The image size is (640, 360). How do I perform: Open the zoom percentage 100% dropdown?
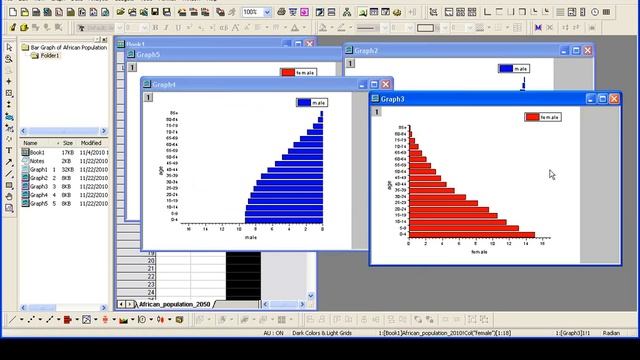(x=267, y=12)
